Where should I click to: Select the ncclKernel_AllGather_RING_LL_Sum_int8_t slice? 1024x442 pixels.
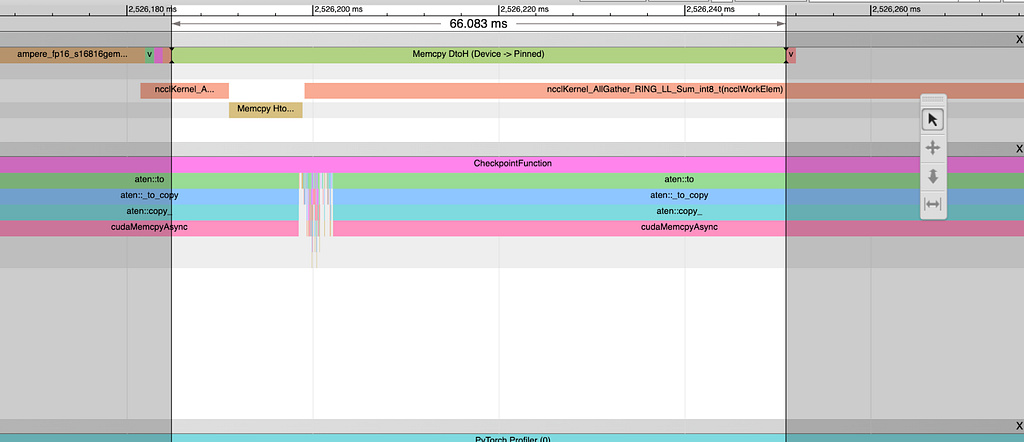click(x=664, y=91)
